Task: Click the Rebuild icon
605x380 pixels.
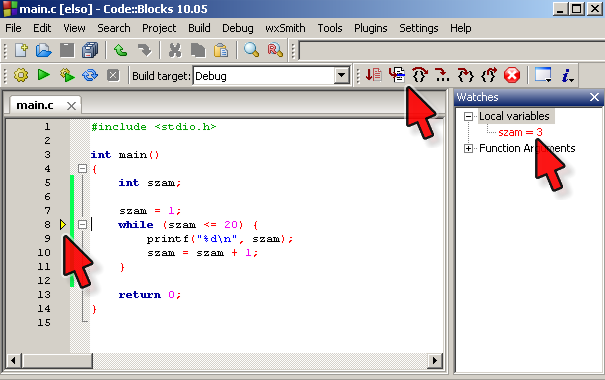Action: tap(90, 75)
